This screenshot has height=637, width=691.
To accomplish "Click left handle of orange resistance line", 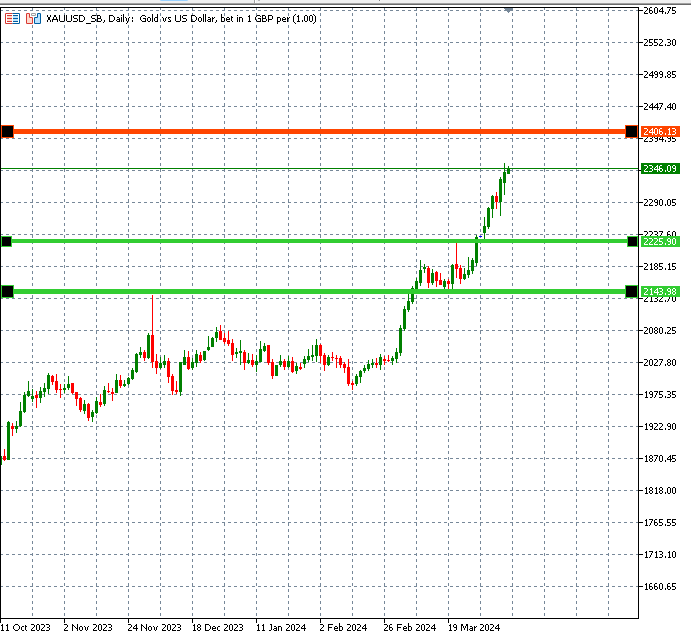I will (7, 131).
